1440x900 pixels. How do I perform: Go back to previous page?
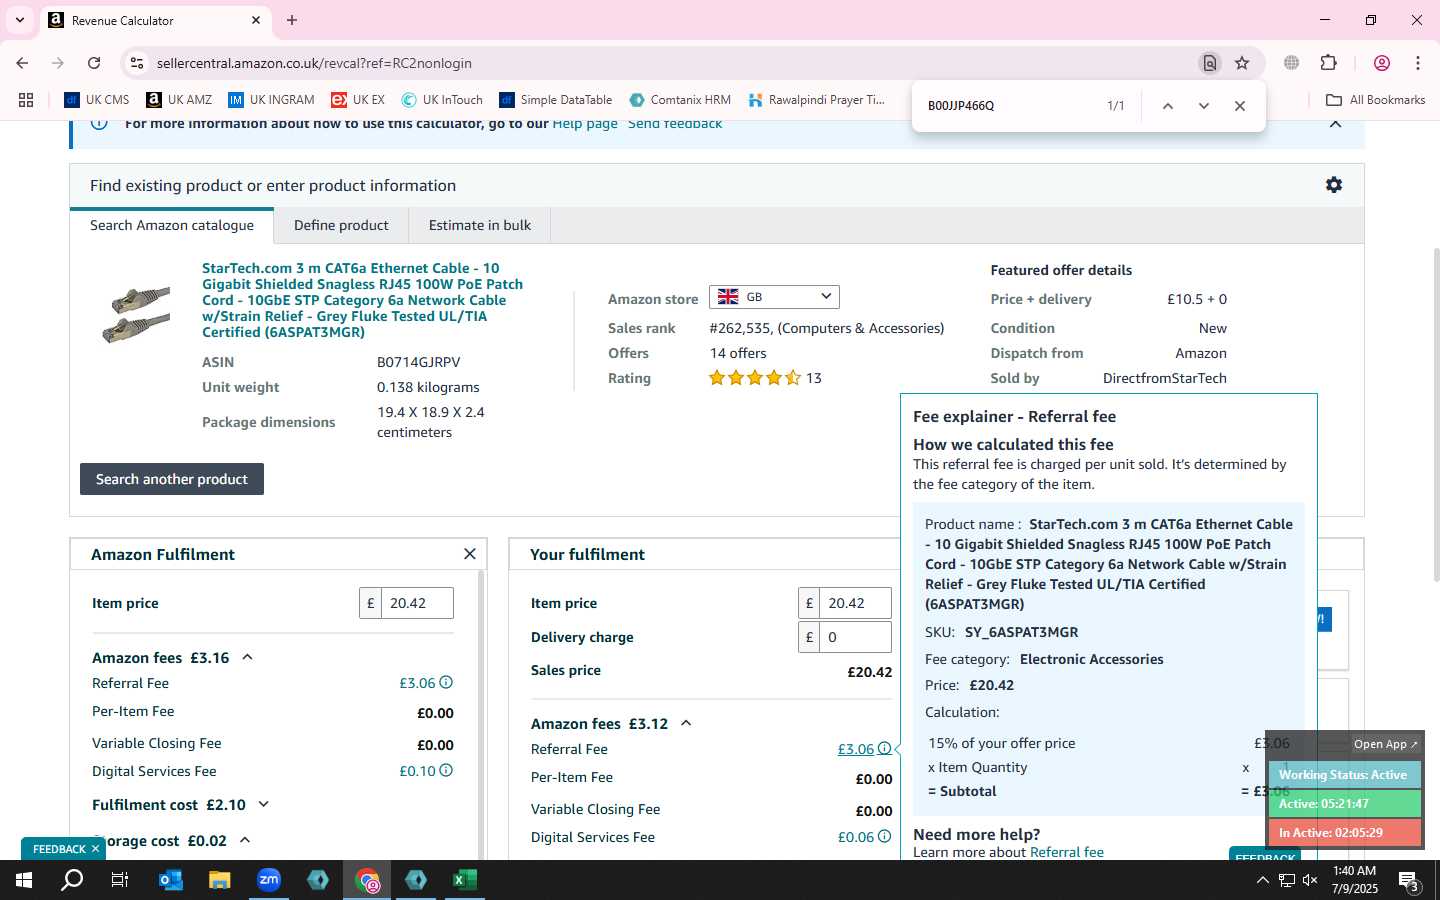click(22, 63)
